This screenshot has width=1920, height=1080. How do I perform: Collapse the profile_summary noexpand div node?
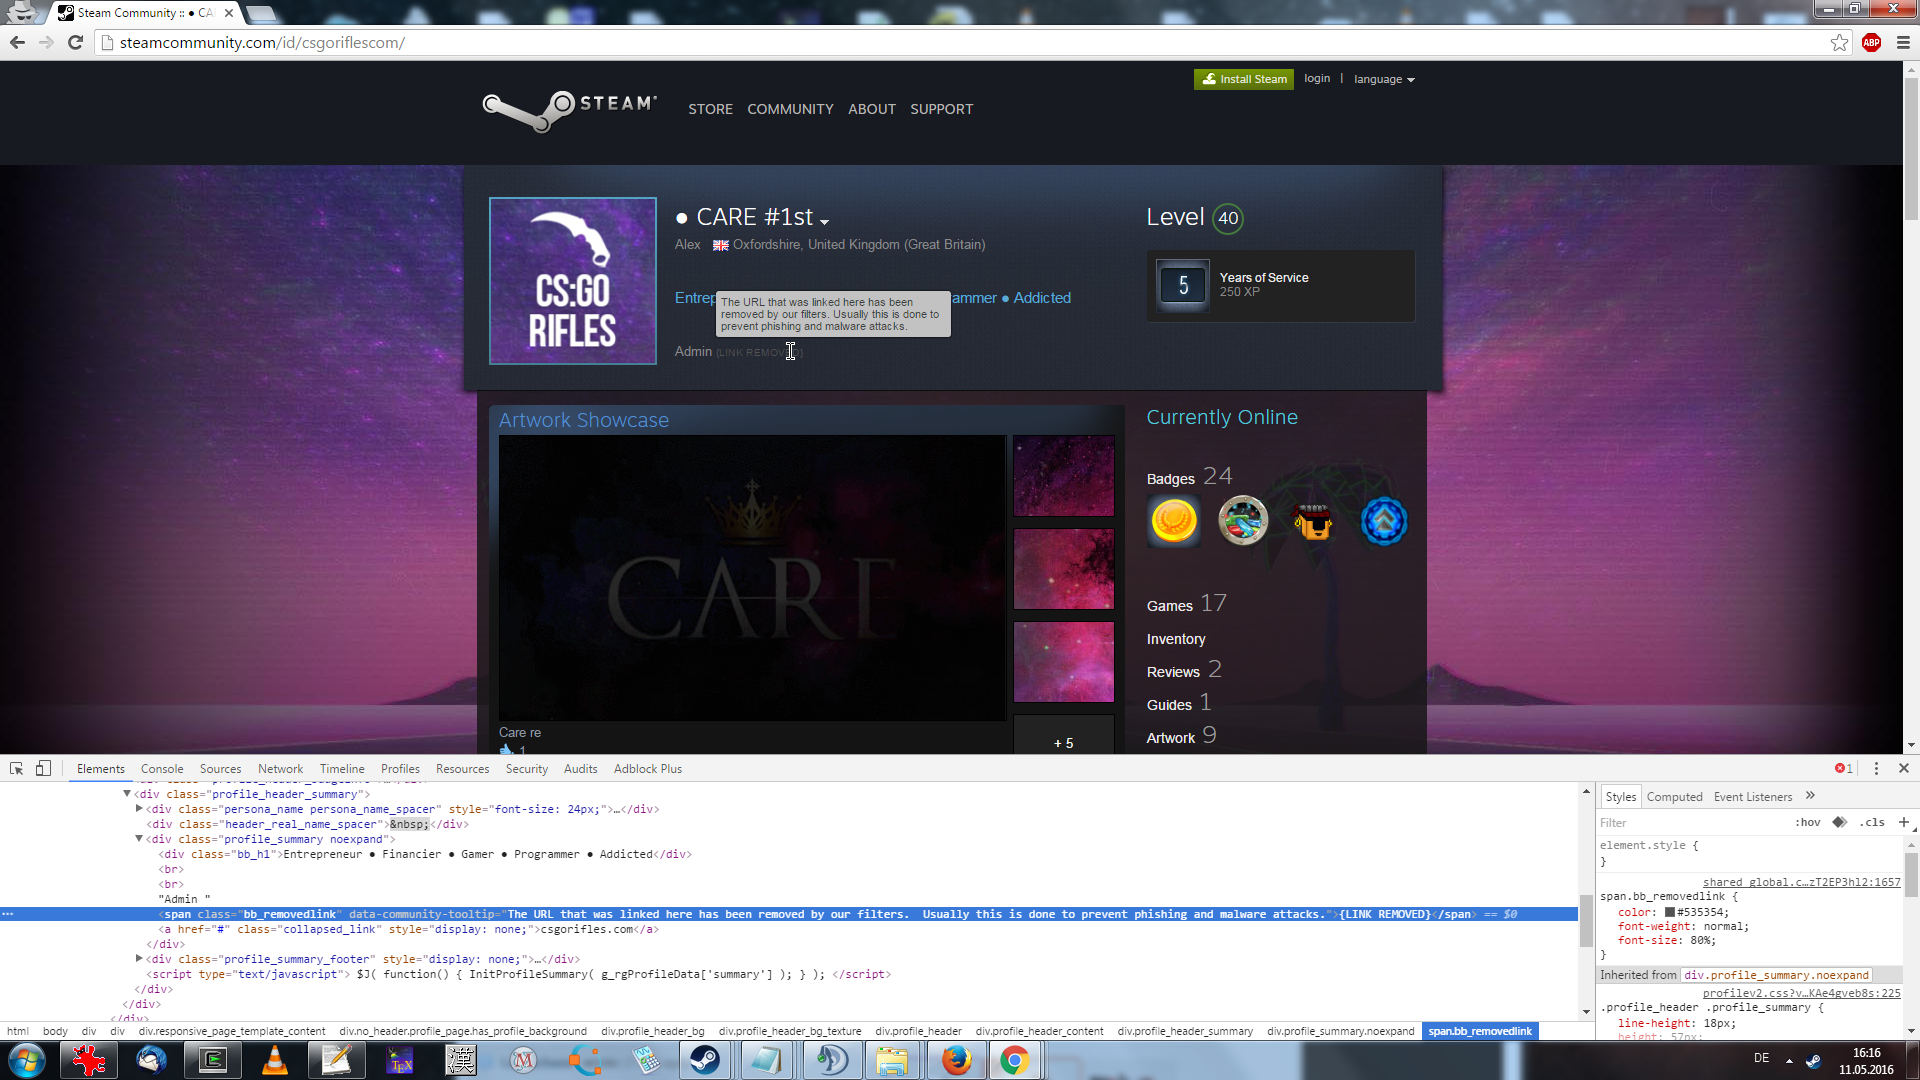(x=139, y=839)
